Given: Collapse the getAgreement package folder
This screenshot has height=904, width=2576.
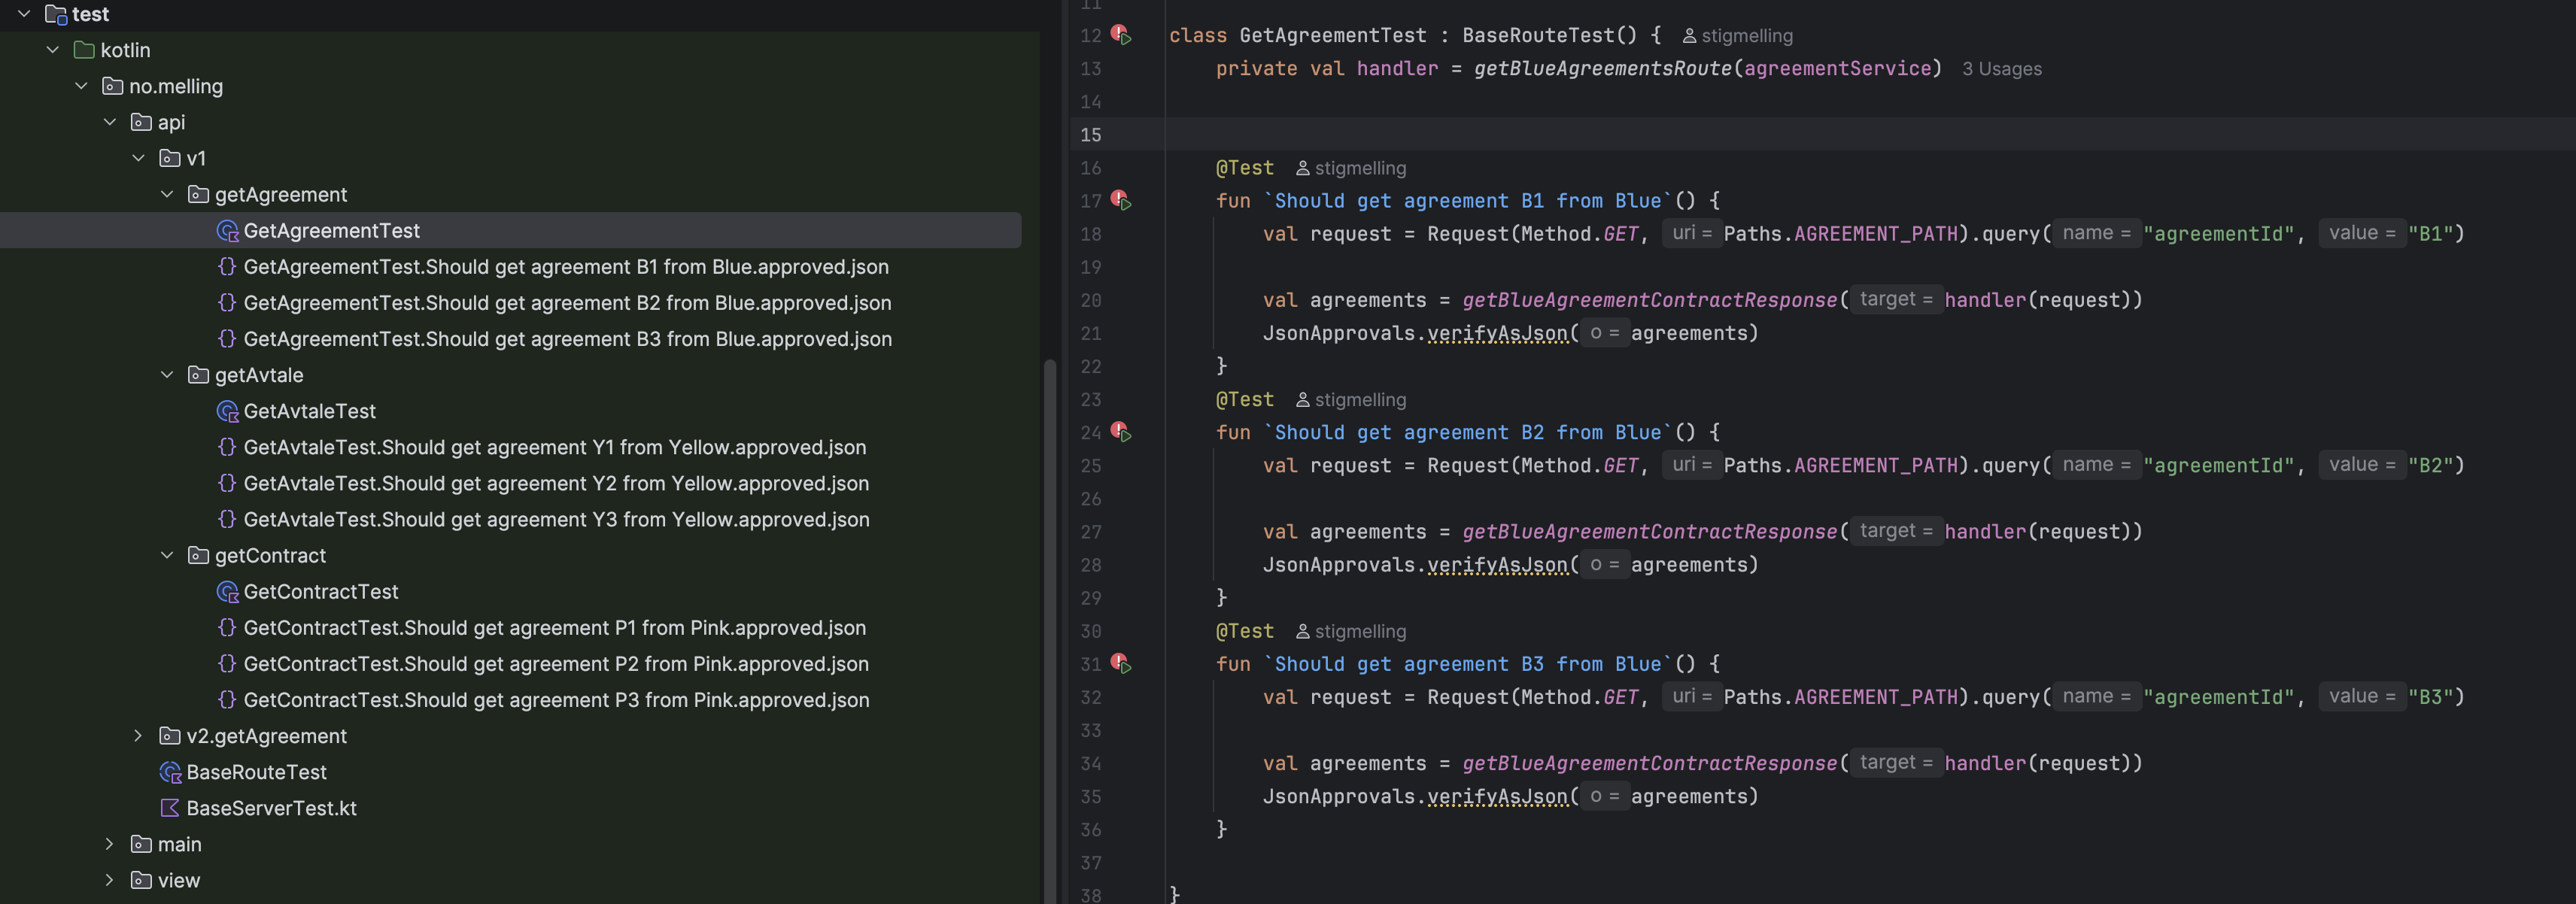Looking at the screenshot, I should [x=167, y=195].
